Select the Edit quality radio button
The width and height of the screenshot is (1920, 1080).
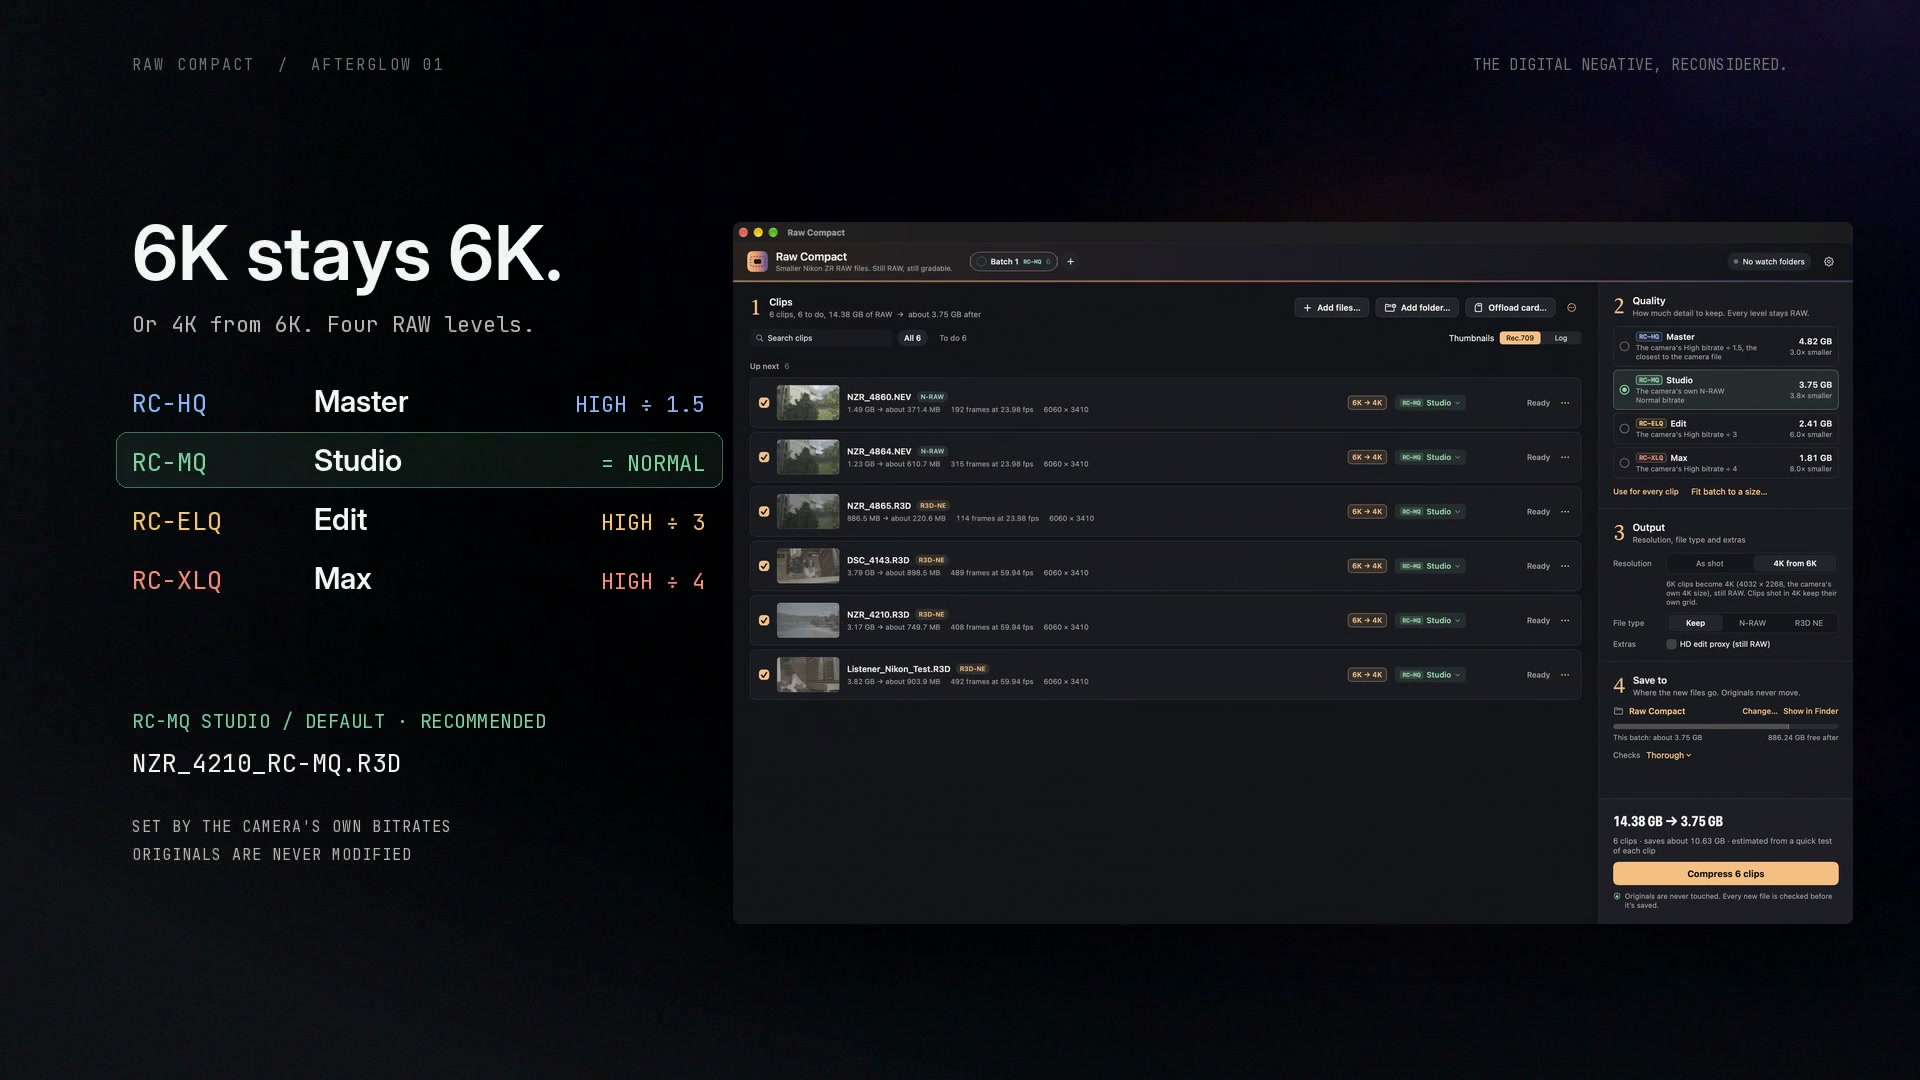coord(1624,429)
